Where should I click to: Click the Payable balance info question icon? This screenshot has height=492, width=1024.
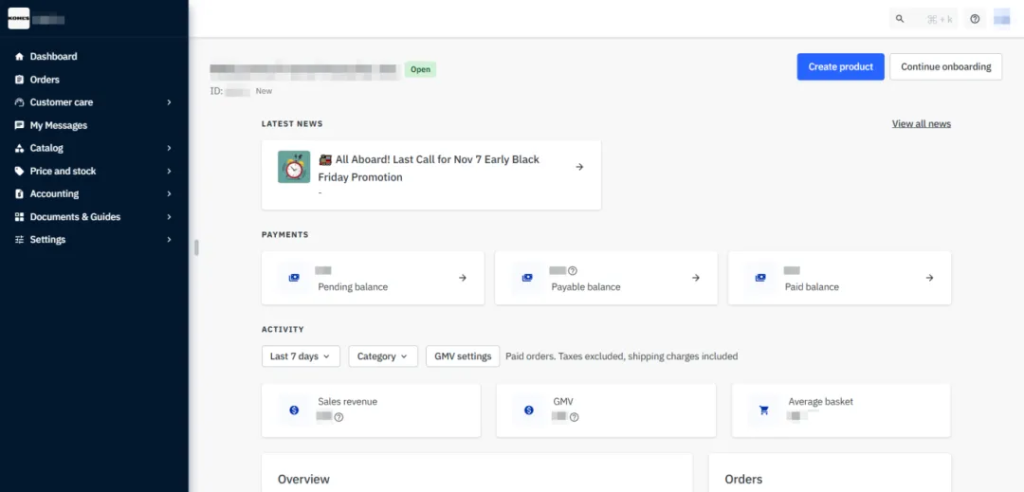pos(573,270)
